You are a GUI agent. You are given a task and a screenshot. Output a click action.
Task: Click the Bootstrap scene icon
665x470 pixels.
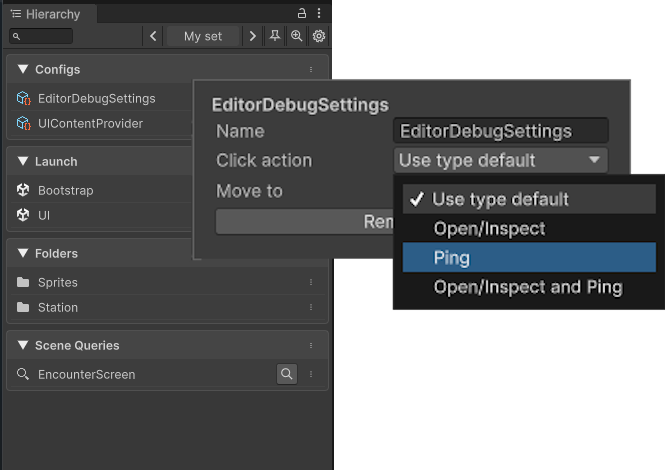coord(23,190)
